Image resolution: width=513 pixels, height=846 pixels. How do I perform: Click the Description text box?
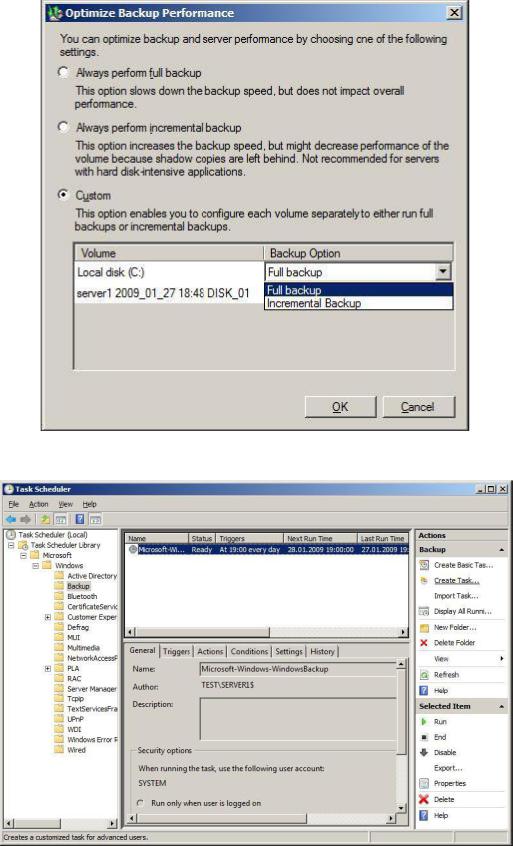point(297,719)
